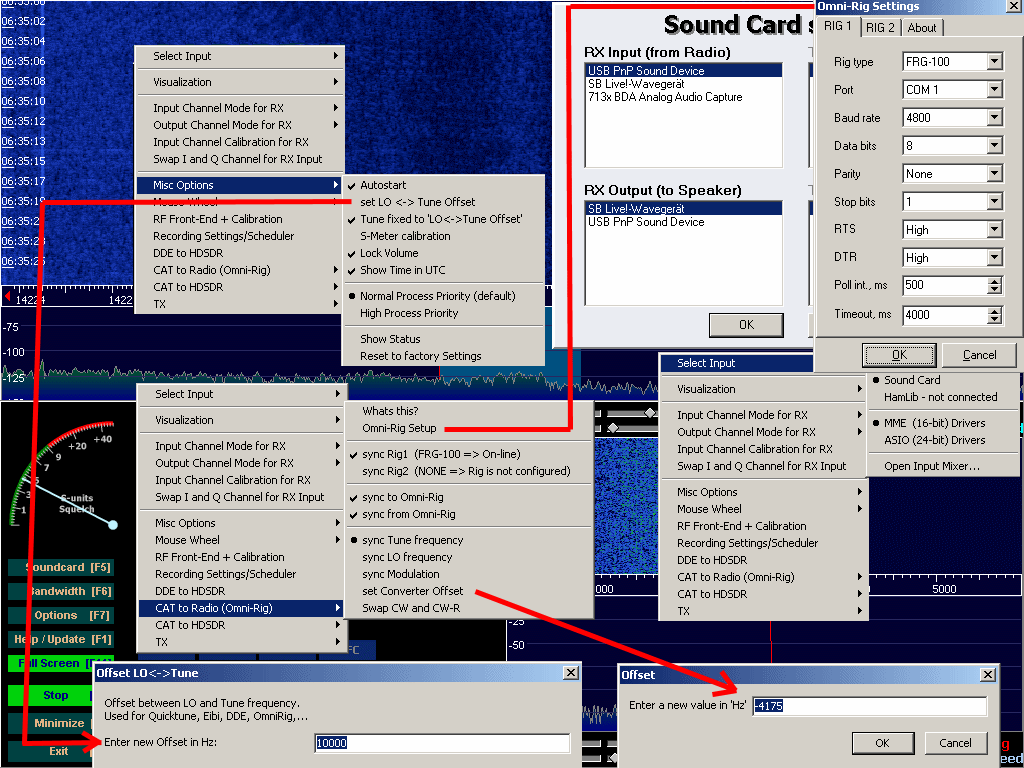
Task: Close the Offset LO<->Tune dialog
Action: [570, 674]
